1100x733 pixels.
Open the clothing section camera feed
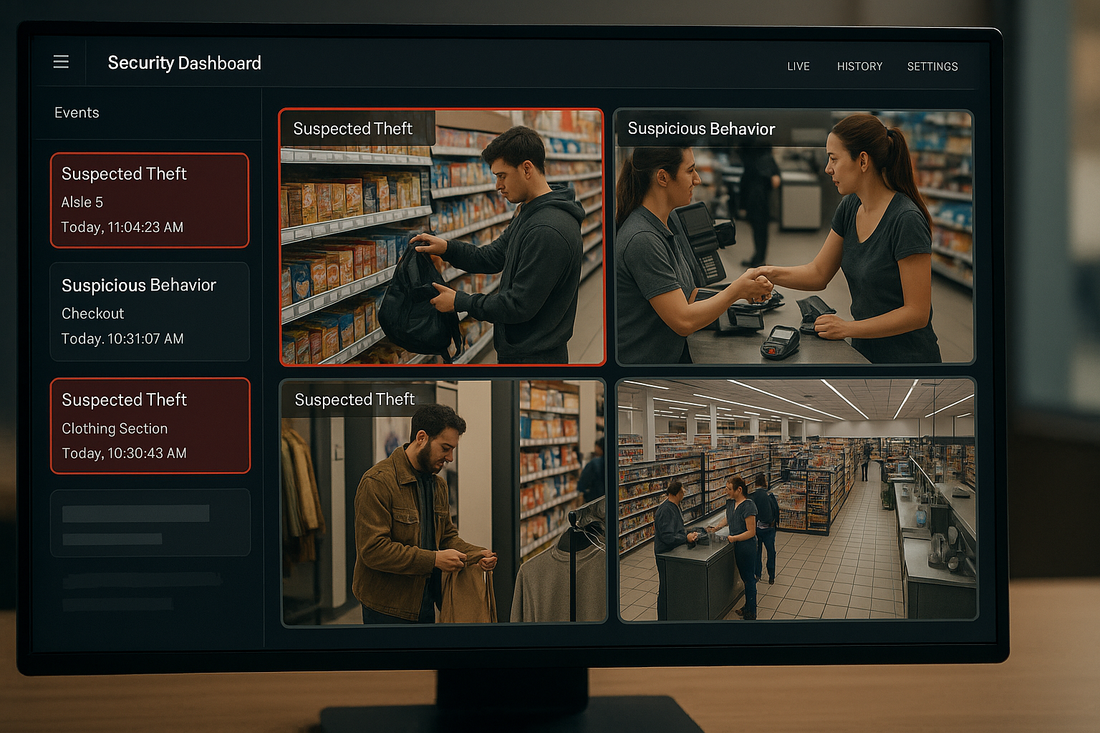[442, 501]
